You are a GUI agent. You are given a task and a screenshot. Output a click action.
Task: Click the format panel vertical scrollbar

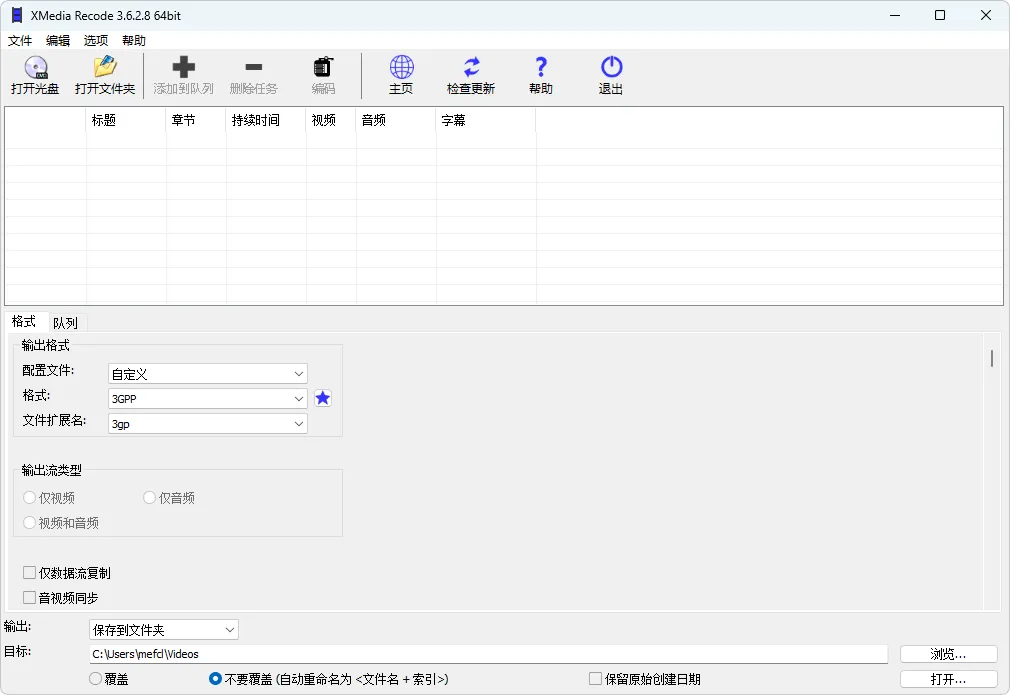click(992, 358)
